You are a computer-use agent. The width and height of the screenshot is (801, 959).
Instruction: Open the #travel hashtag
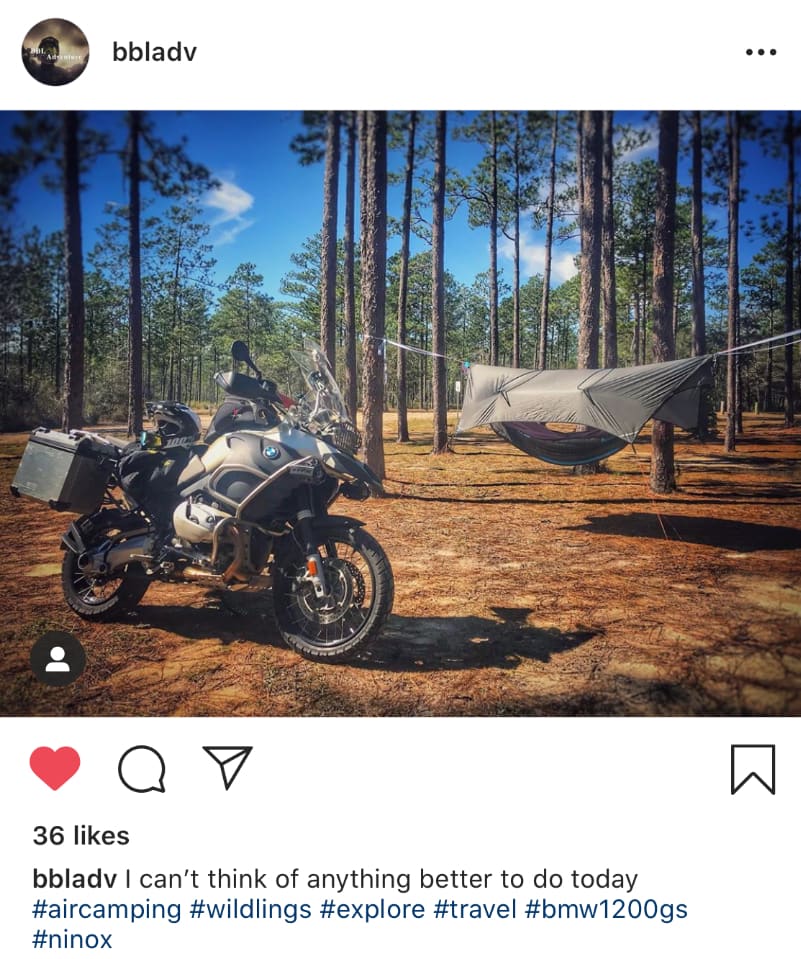tap(475, 909)
